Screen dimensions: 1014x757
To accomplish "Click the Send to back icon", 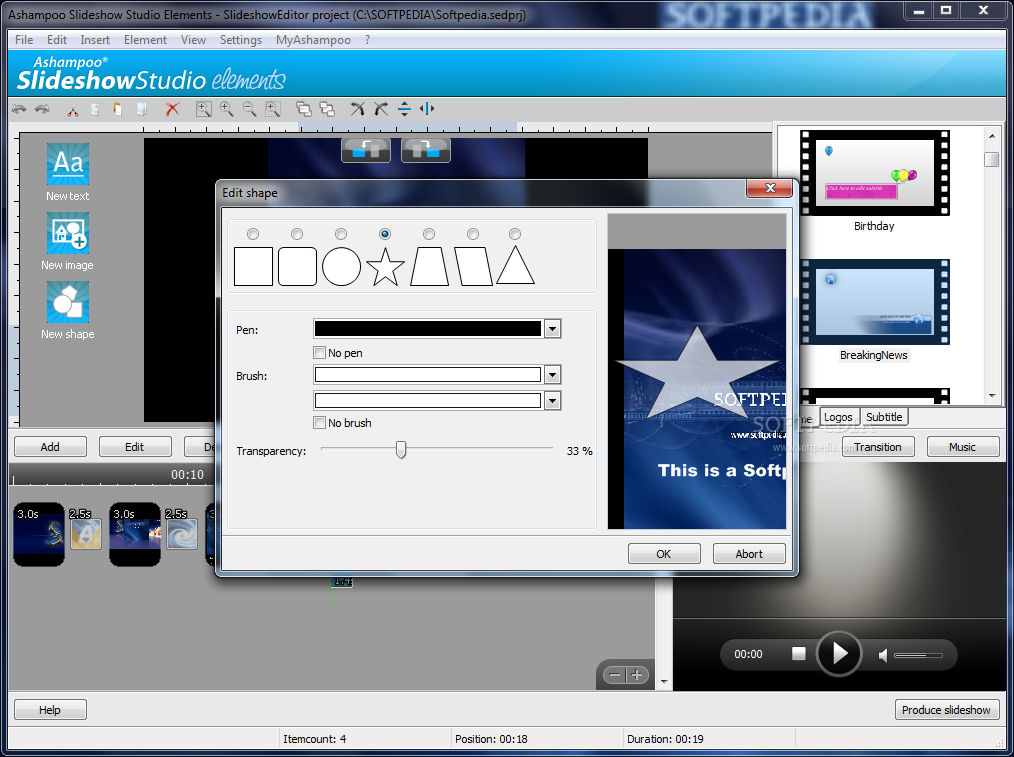I will pyautogui.click(x=327, y=109).
